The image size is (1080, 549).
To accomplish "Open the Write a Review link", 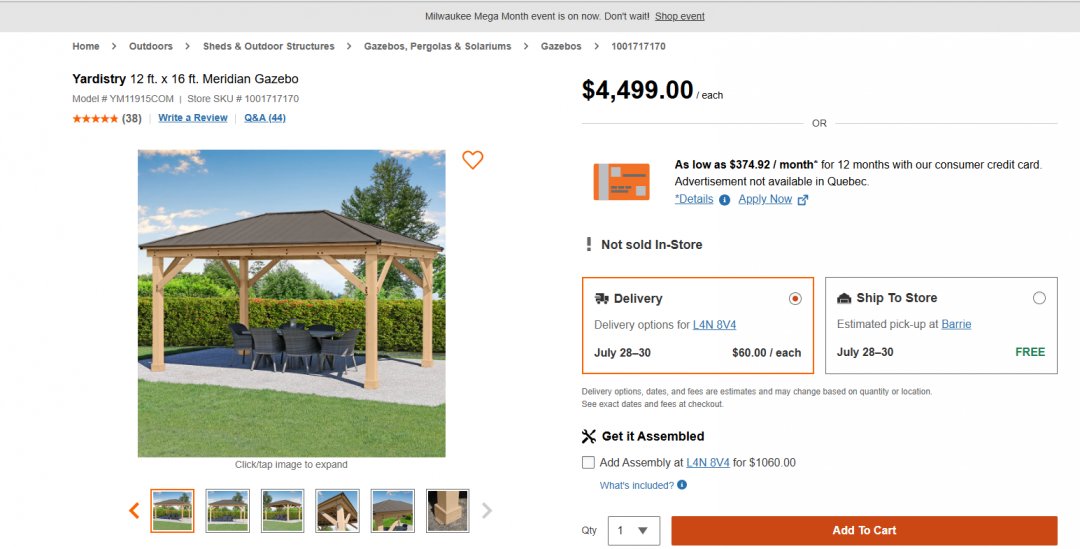I will click(193, 118).
